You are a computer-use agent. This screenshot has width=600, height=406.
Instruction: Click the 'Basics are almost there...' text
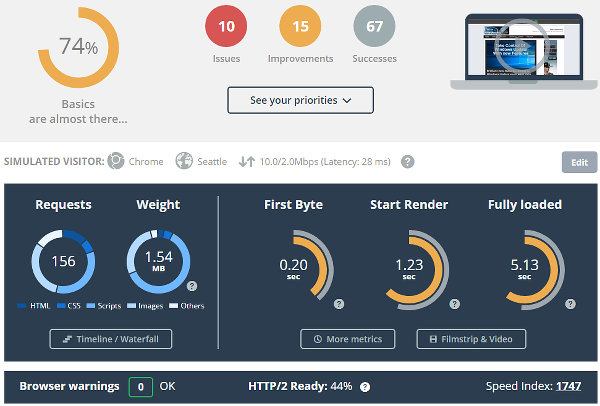pyautogui.click(x=78, y=112)
